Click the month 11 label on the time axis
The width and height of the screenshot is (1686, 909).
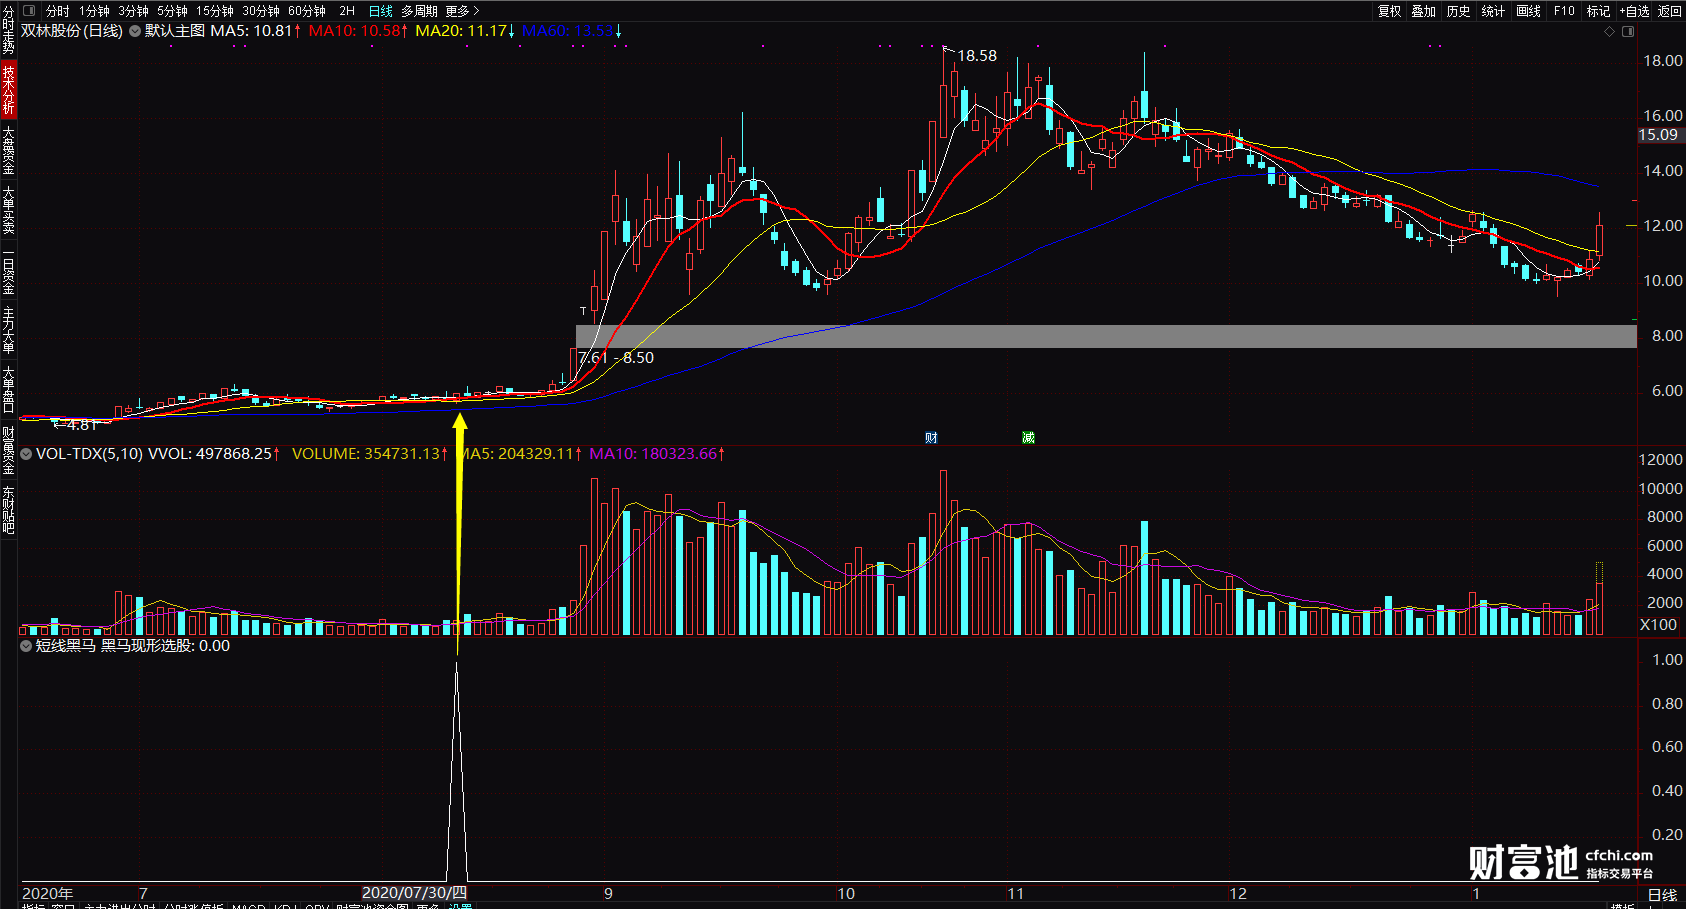1015,893
